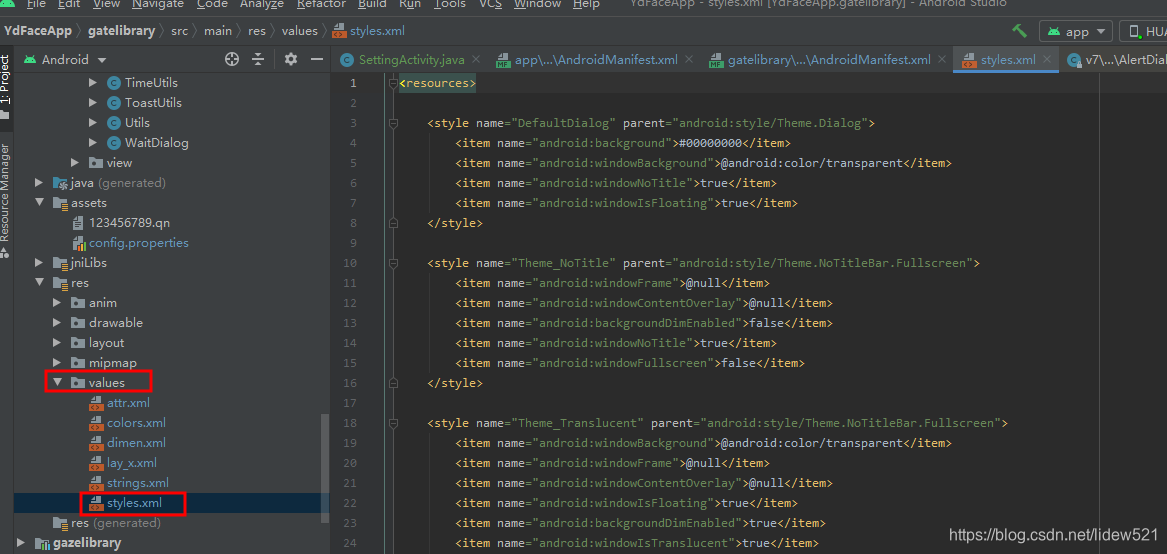Hide the Project panel with minus icon
The image size is (1167, 554).
[x=316, y=60]
